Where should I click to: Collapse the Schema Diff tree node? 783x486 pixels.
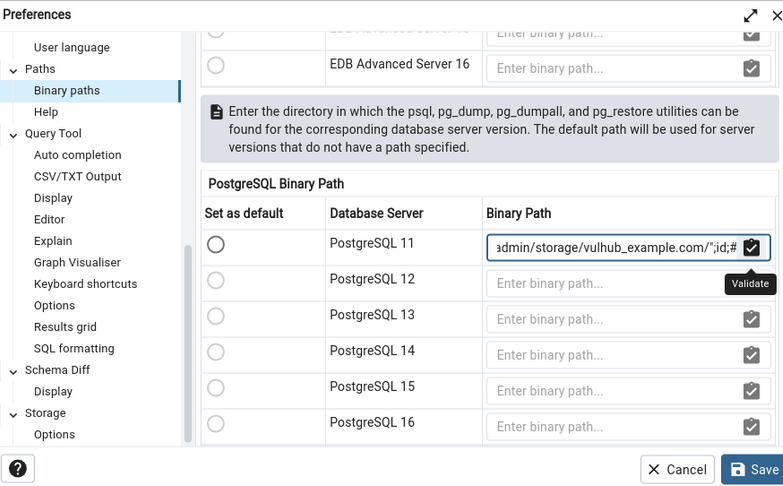pyautogui.click(x=13, y=371)
